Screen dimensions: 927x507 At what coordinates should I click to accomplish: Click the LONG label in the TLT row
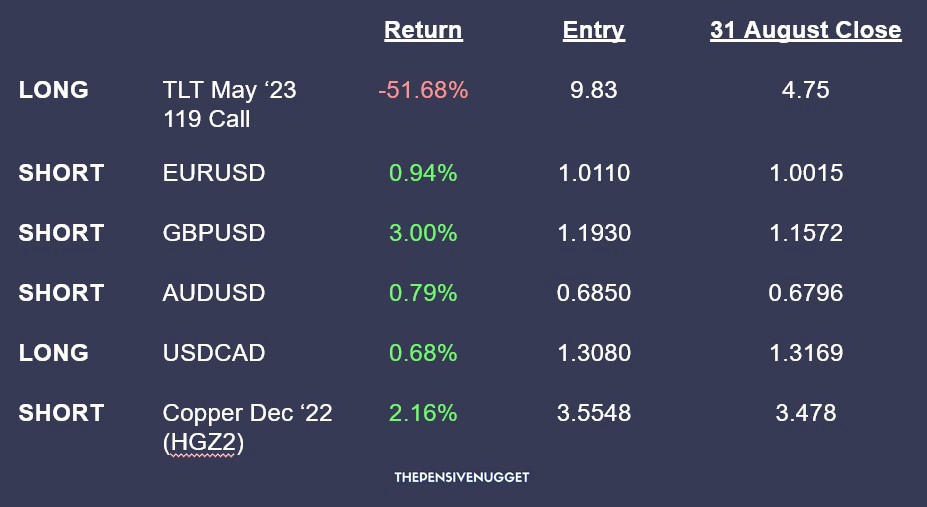pyautogui.click(x=53, y=90)
